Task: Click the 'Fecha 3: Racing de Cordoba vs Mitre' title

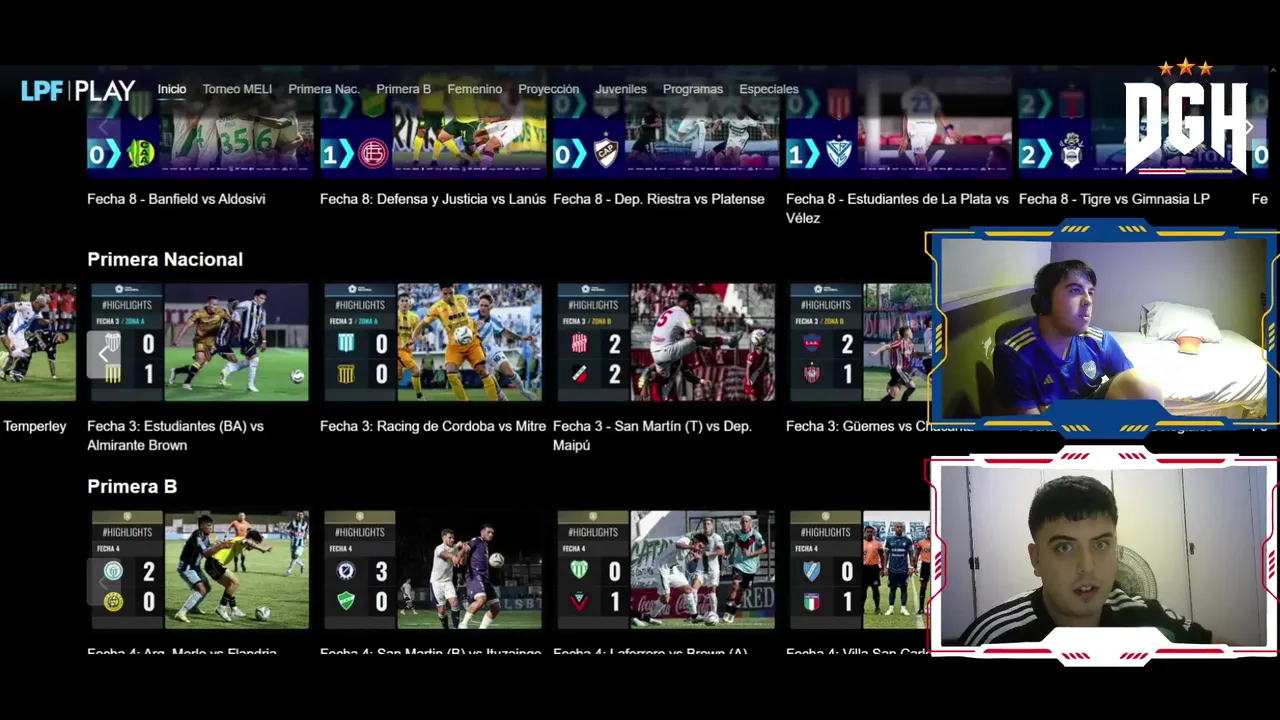Action: point(433,426)
